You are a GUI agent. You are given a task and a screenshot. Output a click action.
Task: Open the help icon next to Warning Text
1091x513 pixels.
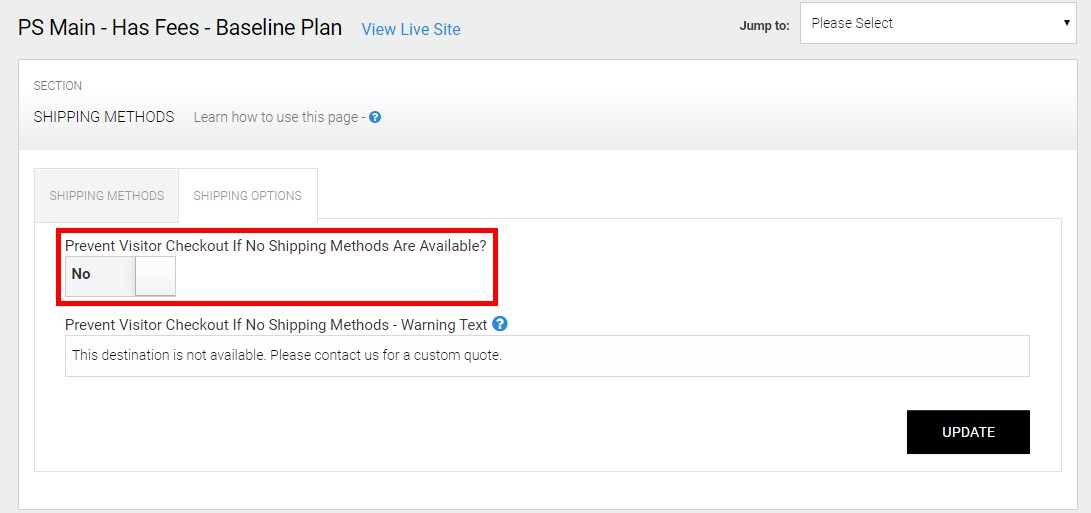tap(500, 324)
